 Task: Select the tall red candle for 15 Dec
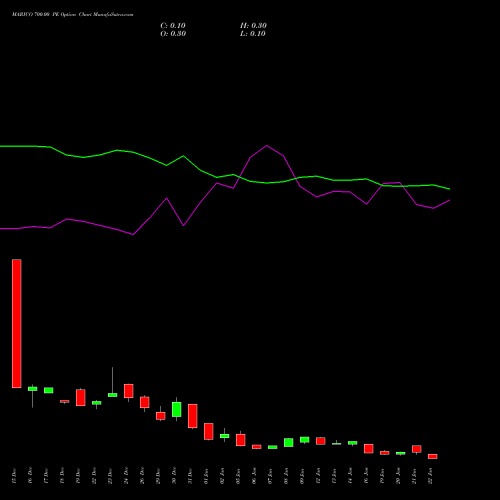click(17, 323)
